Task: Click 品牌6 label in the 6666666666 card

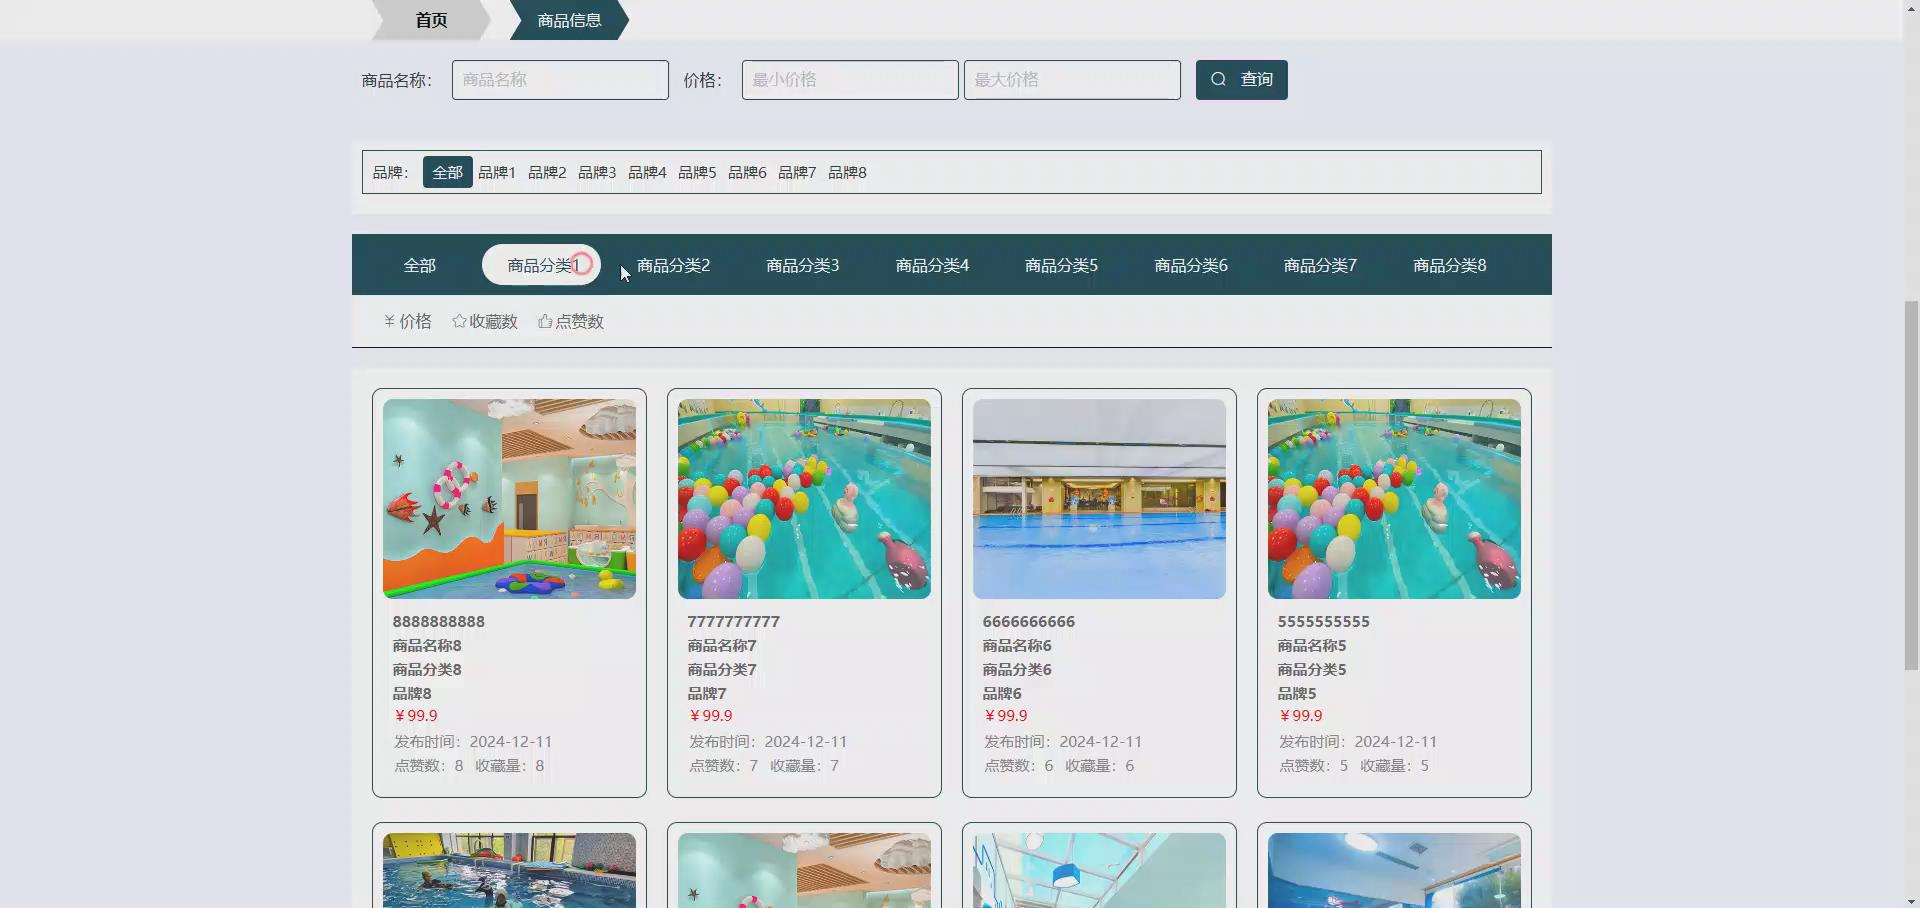Action: pyautogui.click(x=1002, y=693)
